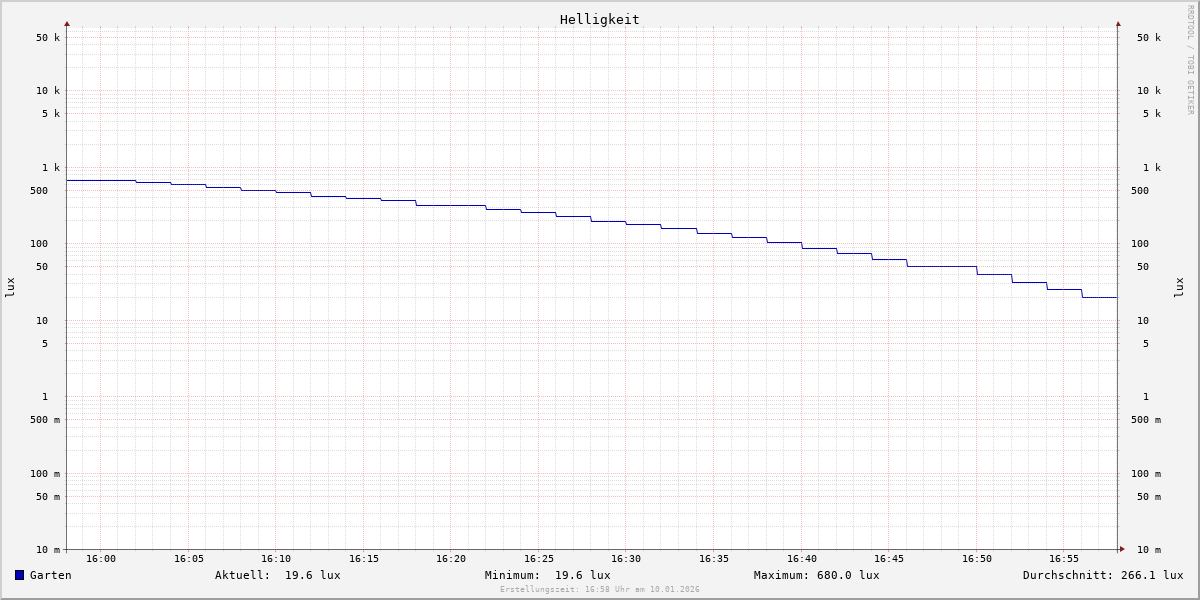Click the Maximum 680.0 lux statistic
Image resolution: width=1200 pixels, height=600 pixels.
coord(816,575)
